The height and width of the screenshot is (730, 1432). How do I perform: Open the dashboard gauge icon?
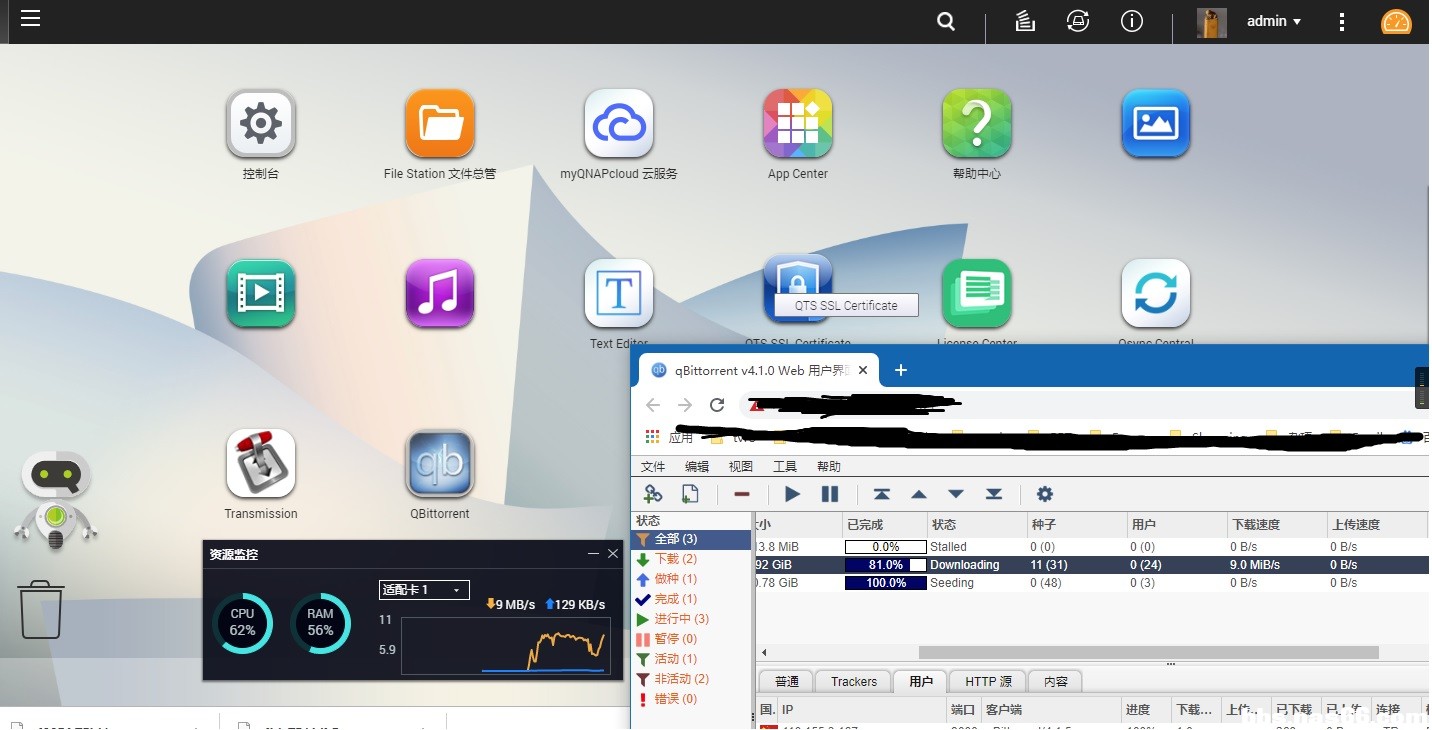[x=1396, y=22]
